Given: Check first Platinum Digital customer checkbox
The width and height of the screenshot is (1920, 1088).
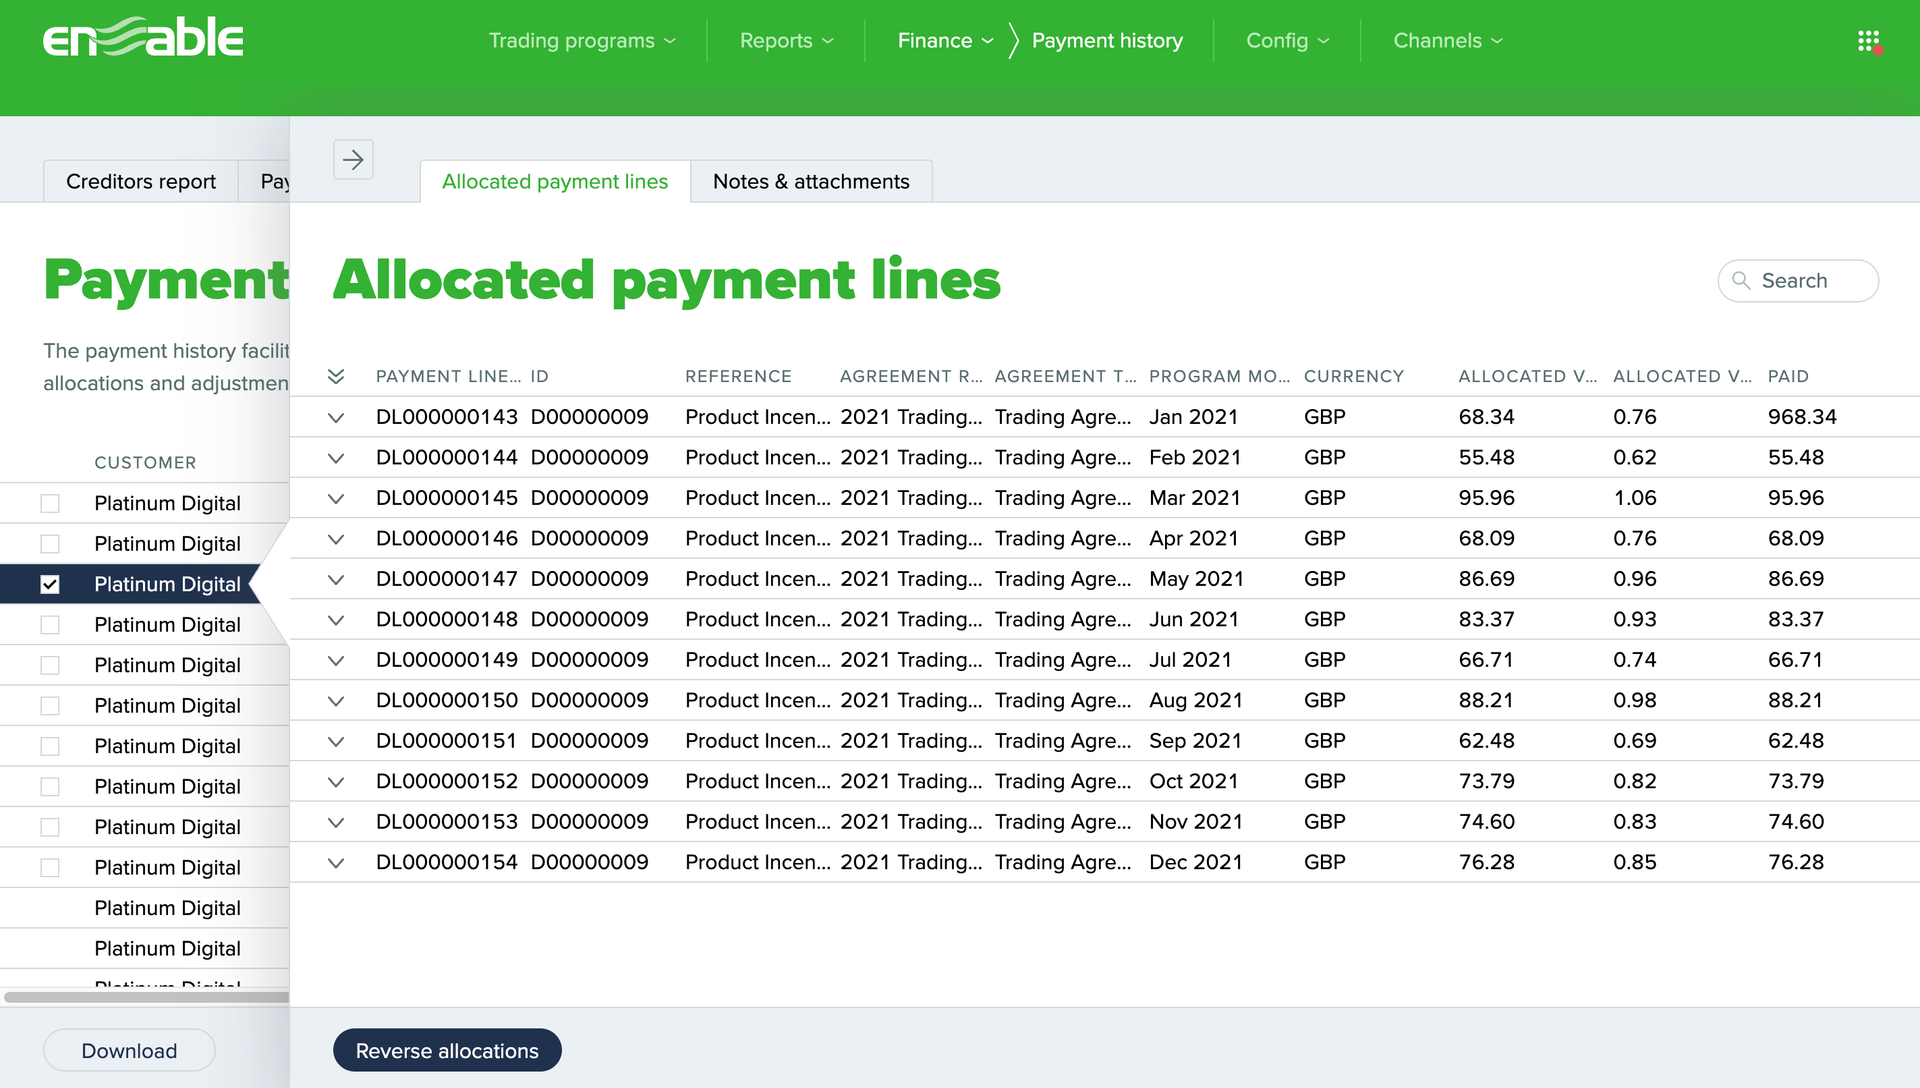Looking at the screenshot, I should [50, 504].
